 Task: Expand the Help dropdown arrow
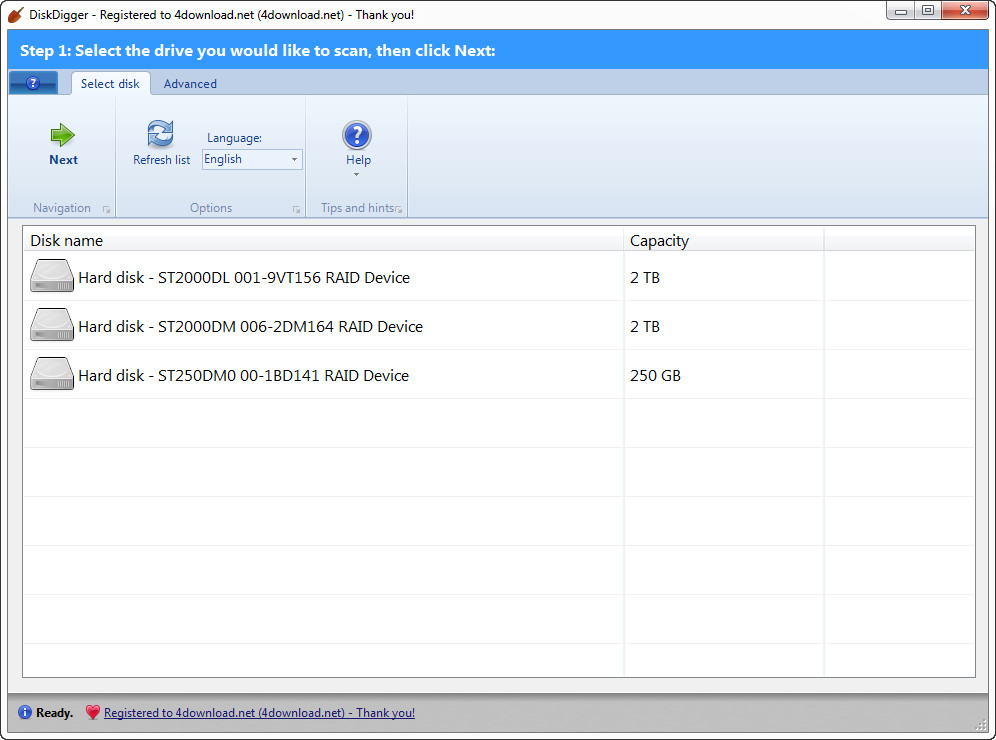[356, 175]
